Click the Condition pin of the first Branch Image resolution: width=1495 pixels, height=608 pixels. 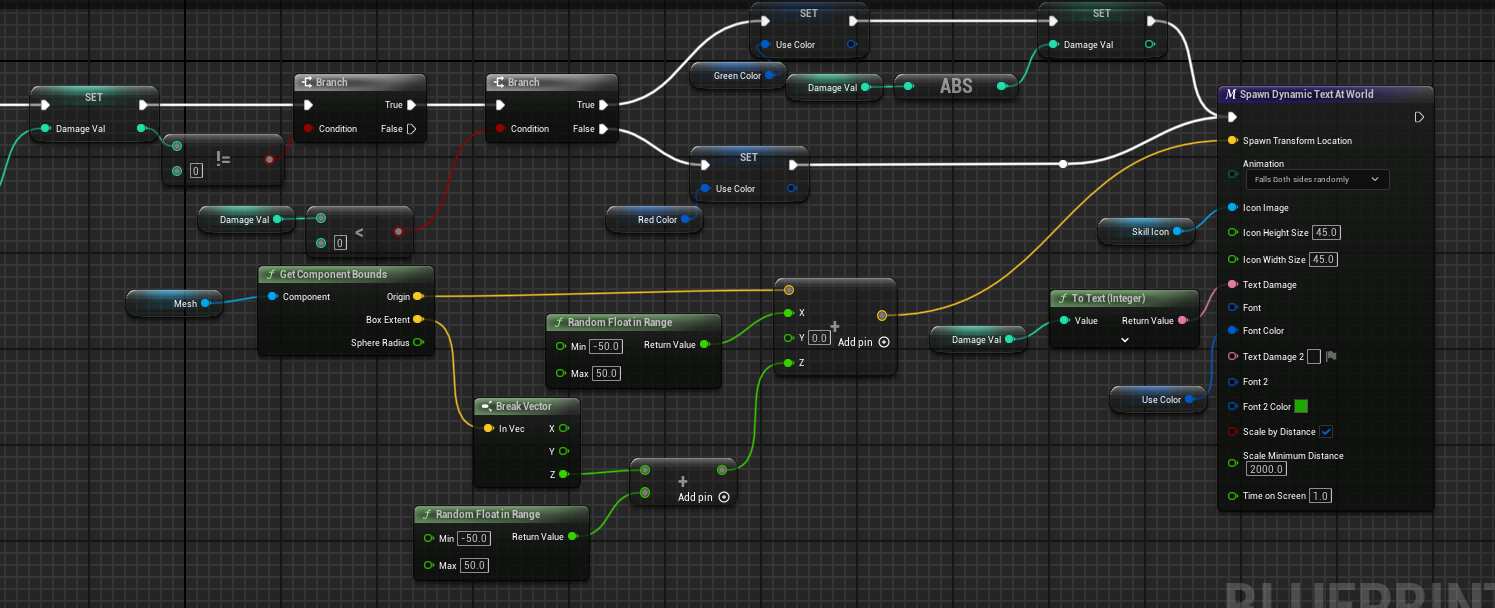(309, 129)
